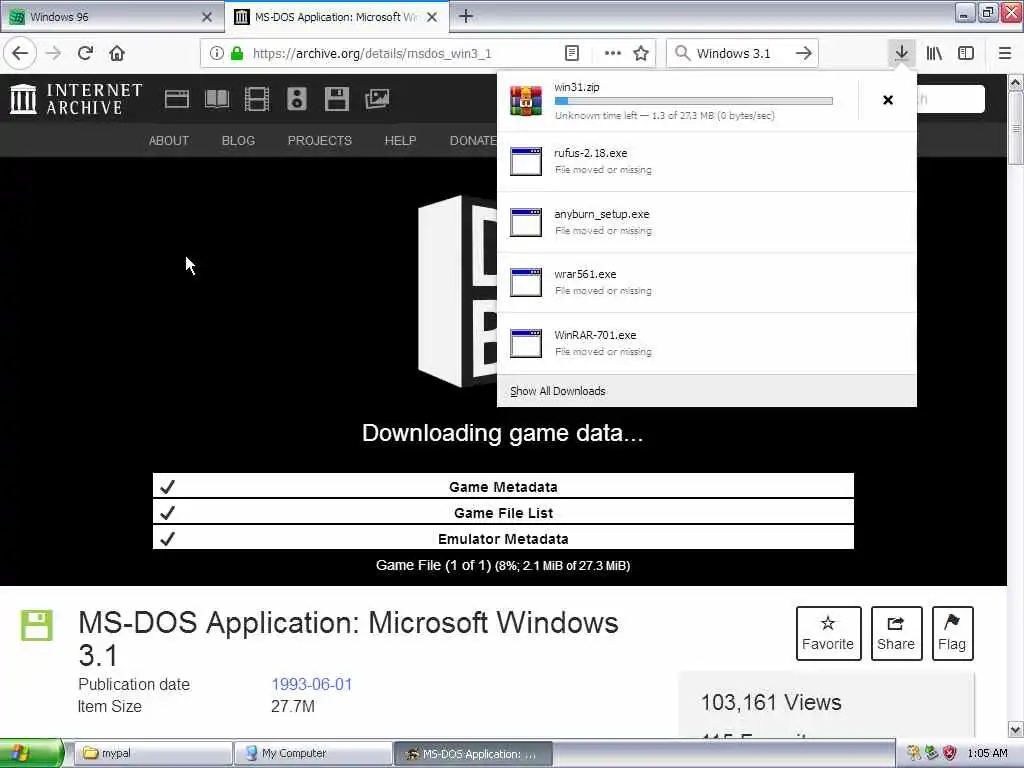Open the 1993-06-01 publication date link

tap(312, 684)
